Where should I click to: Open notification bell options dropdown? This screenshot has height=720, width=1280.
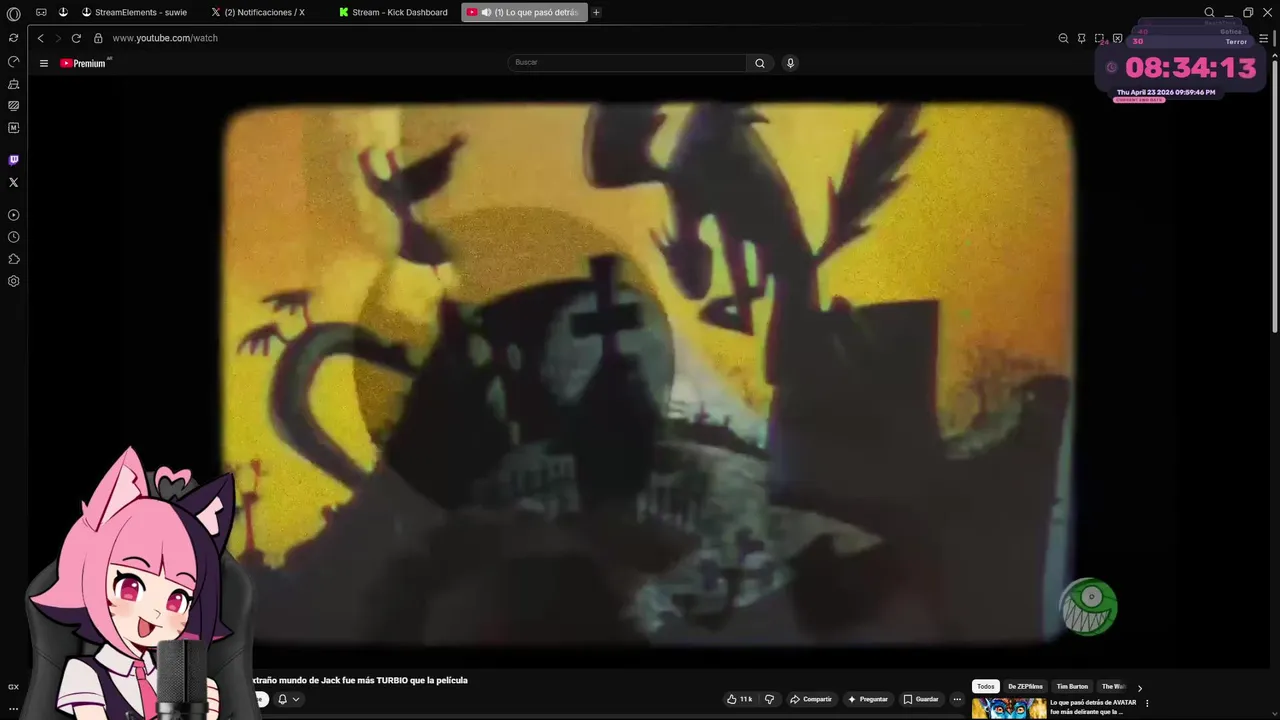click(288, 699)
